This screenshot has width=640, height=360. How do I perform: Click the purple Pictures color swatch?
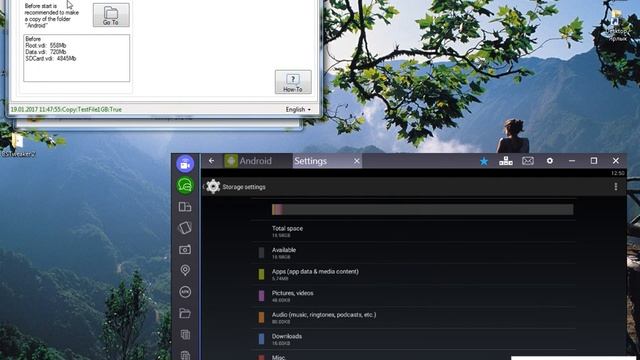point(261,296)
